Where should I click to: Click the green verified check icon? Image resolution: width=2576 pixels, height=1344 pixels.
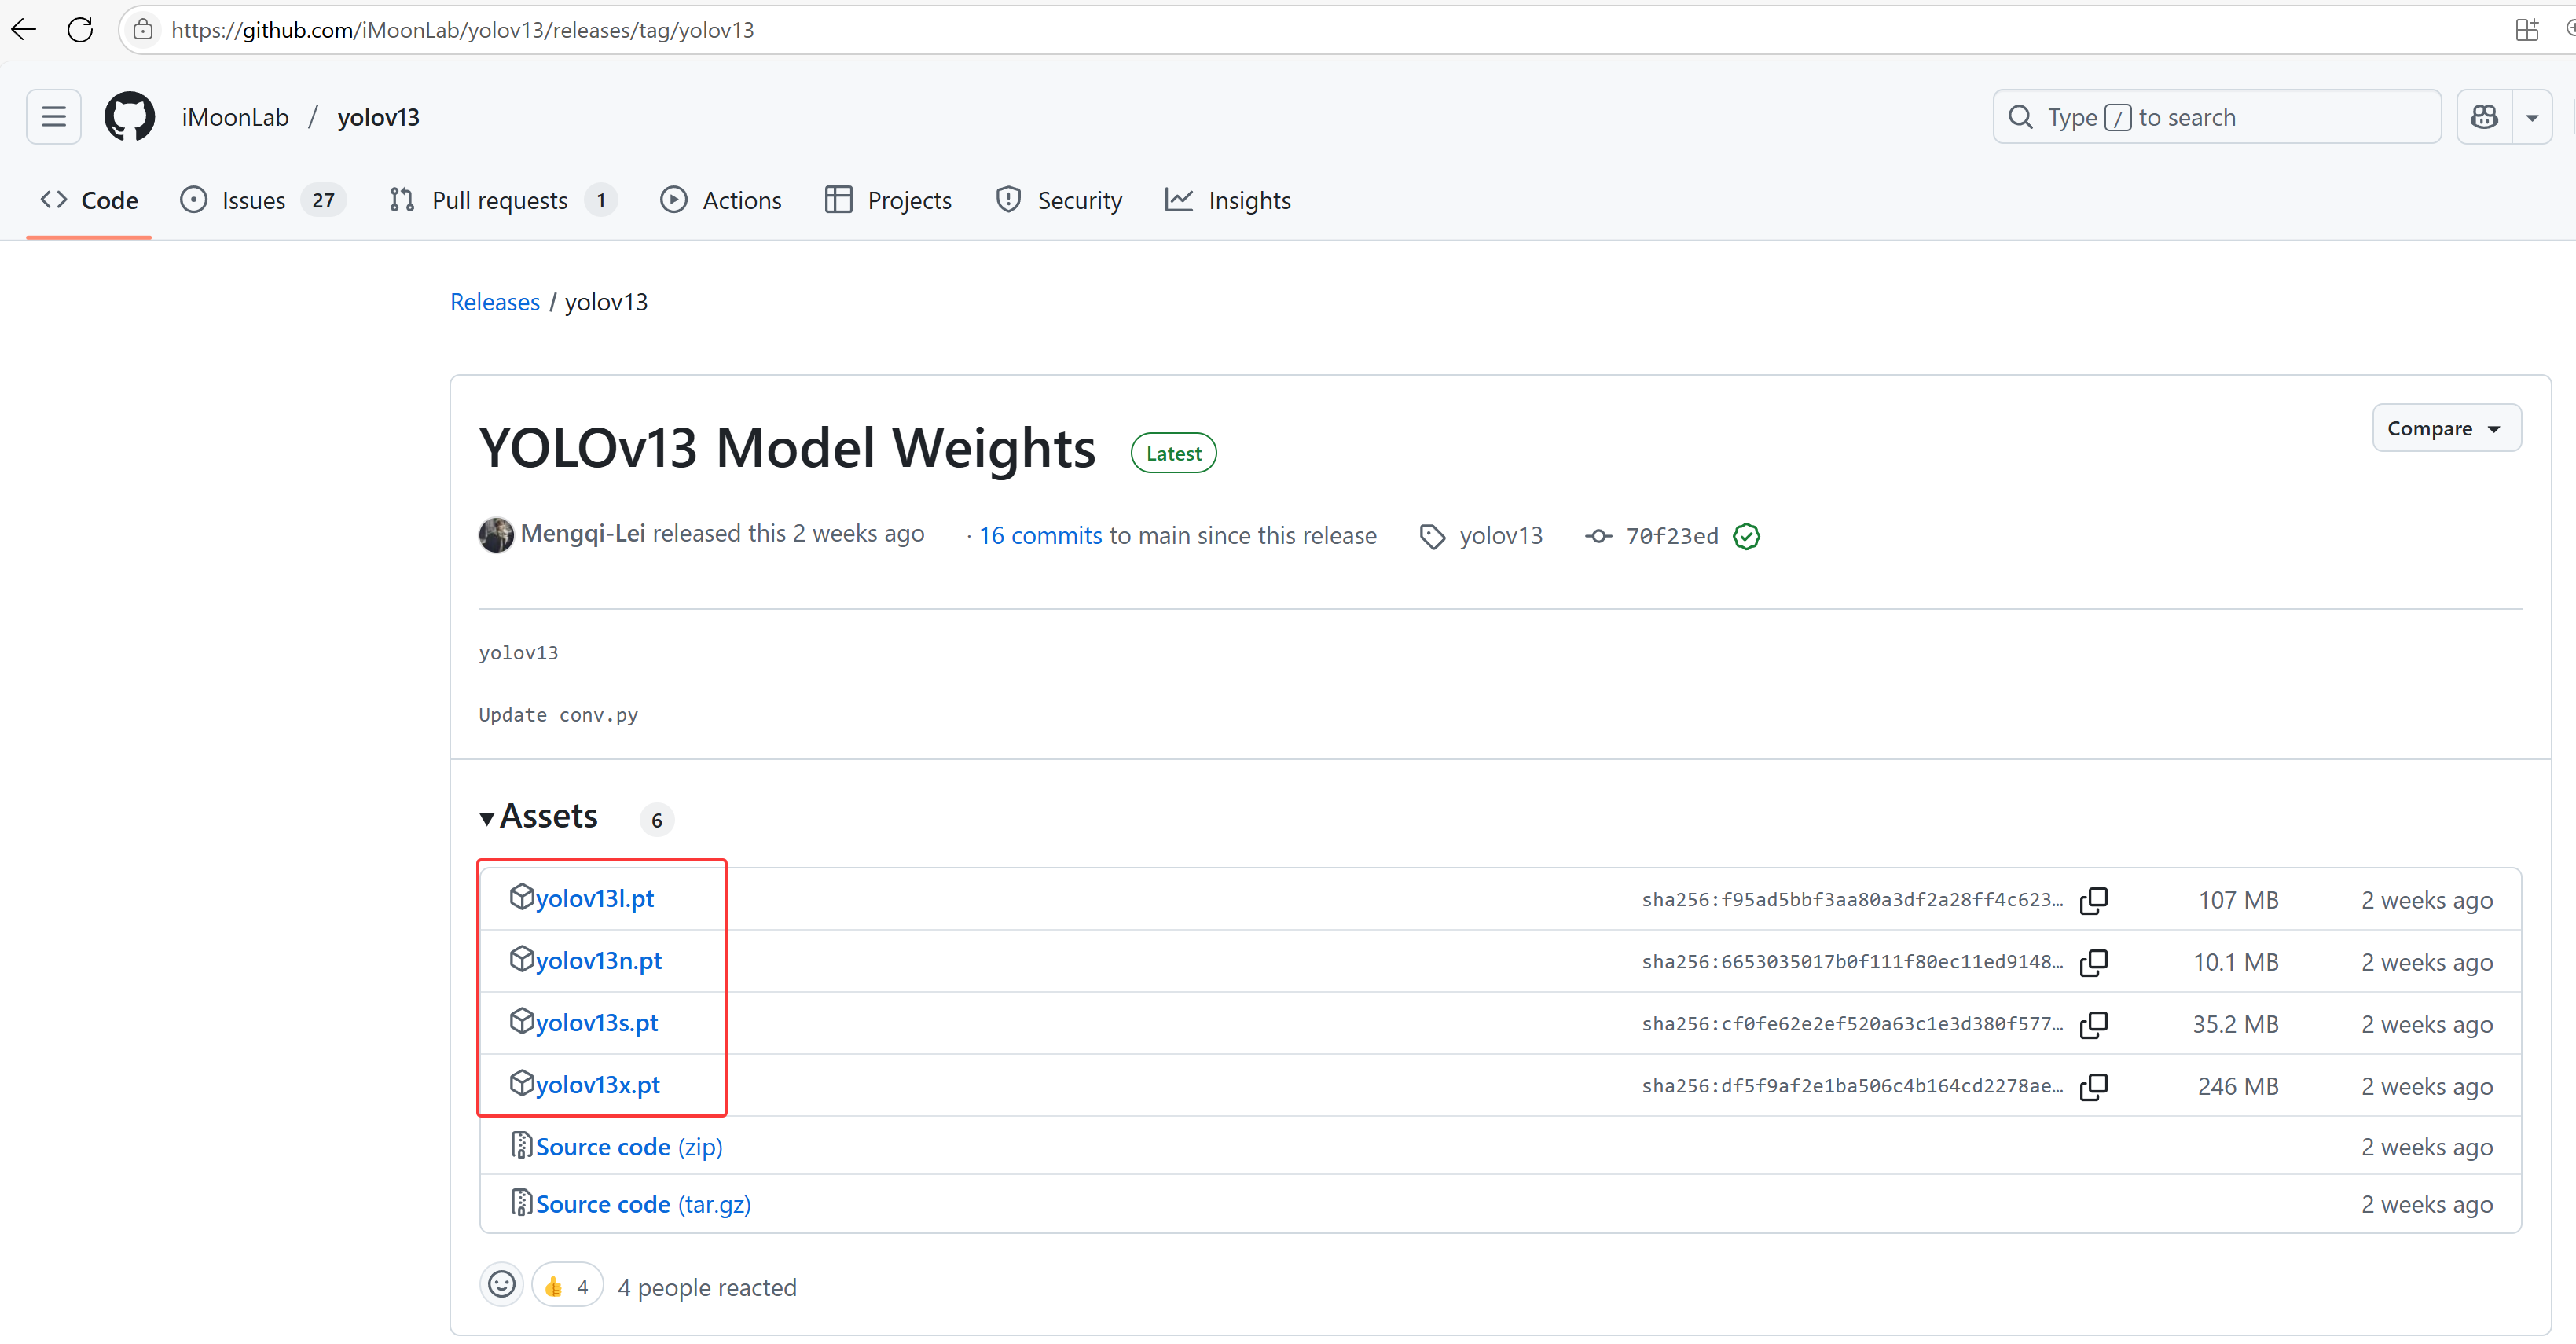pos(1747,537)
